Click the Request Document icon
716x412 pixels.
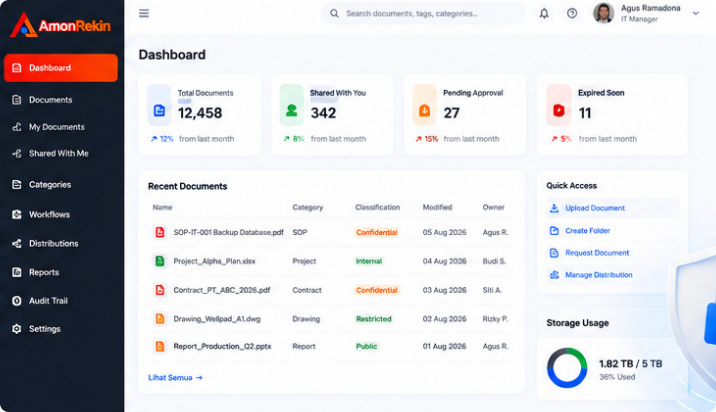[x=554, y=253]
